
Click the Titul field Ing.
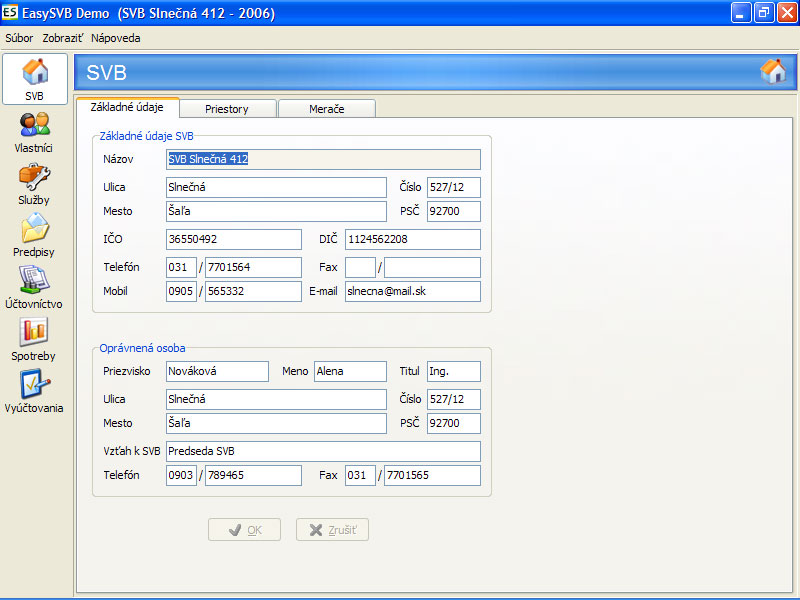pyautogui.click(x=454, y=371)
